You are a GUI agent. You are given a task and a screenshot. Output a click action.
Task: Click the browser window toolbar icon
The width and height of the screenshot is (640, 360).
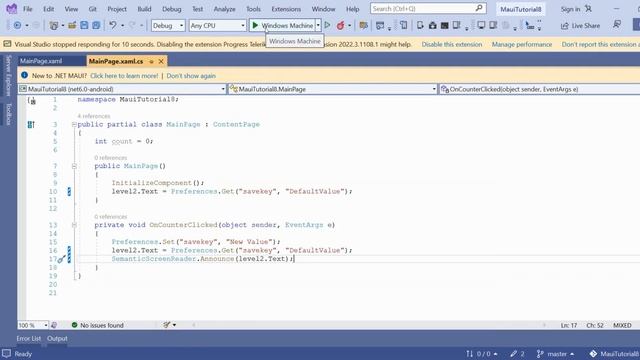(380, 25)
